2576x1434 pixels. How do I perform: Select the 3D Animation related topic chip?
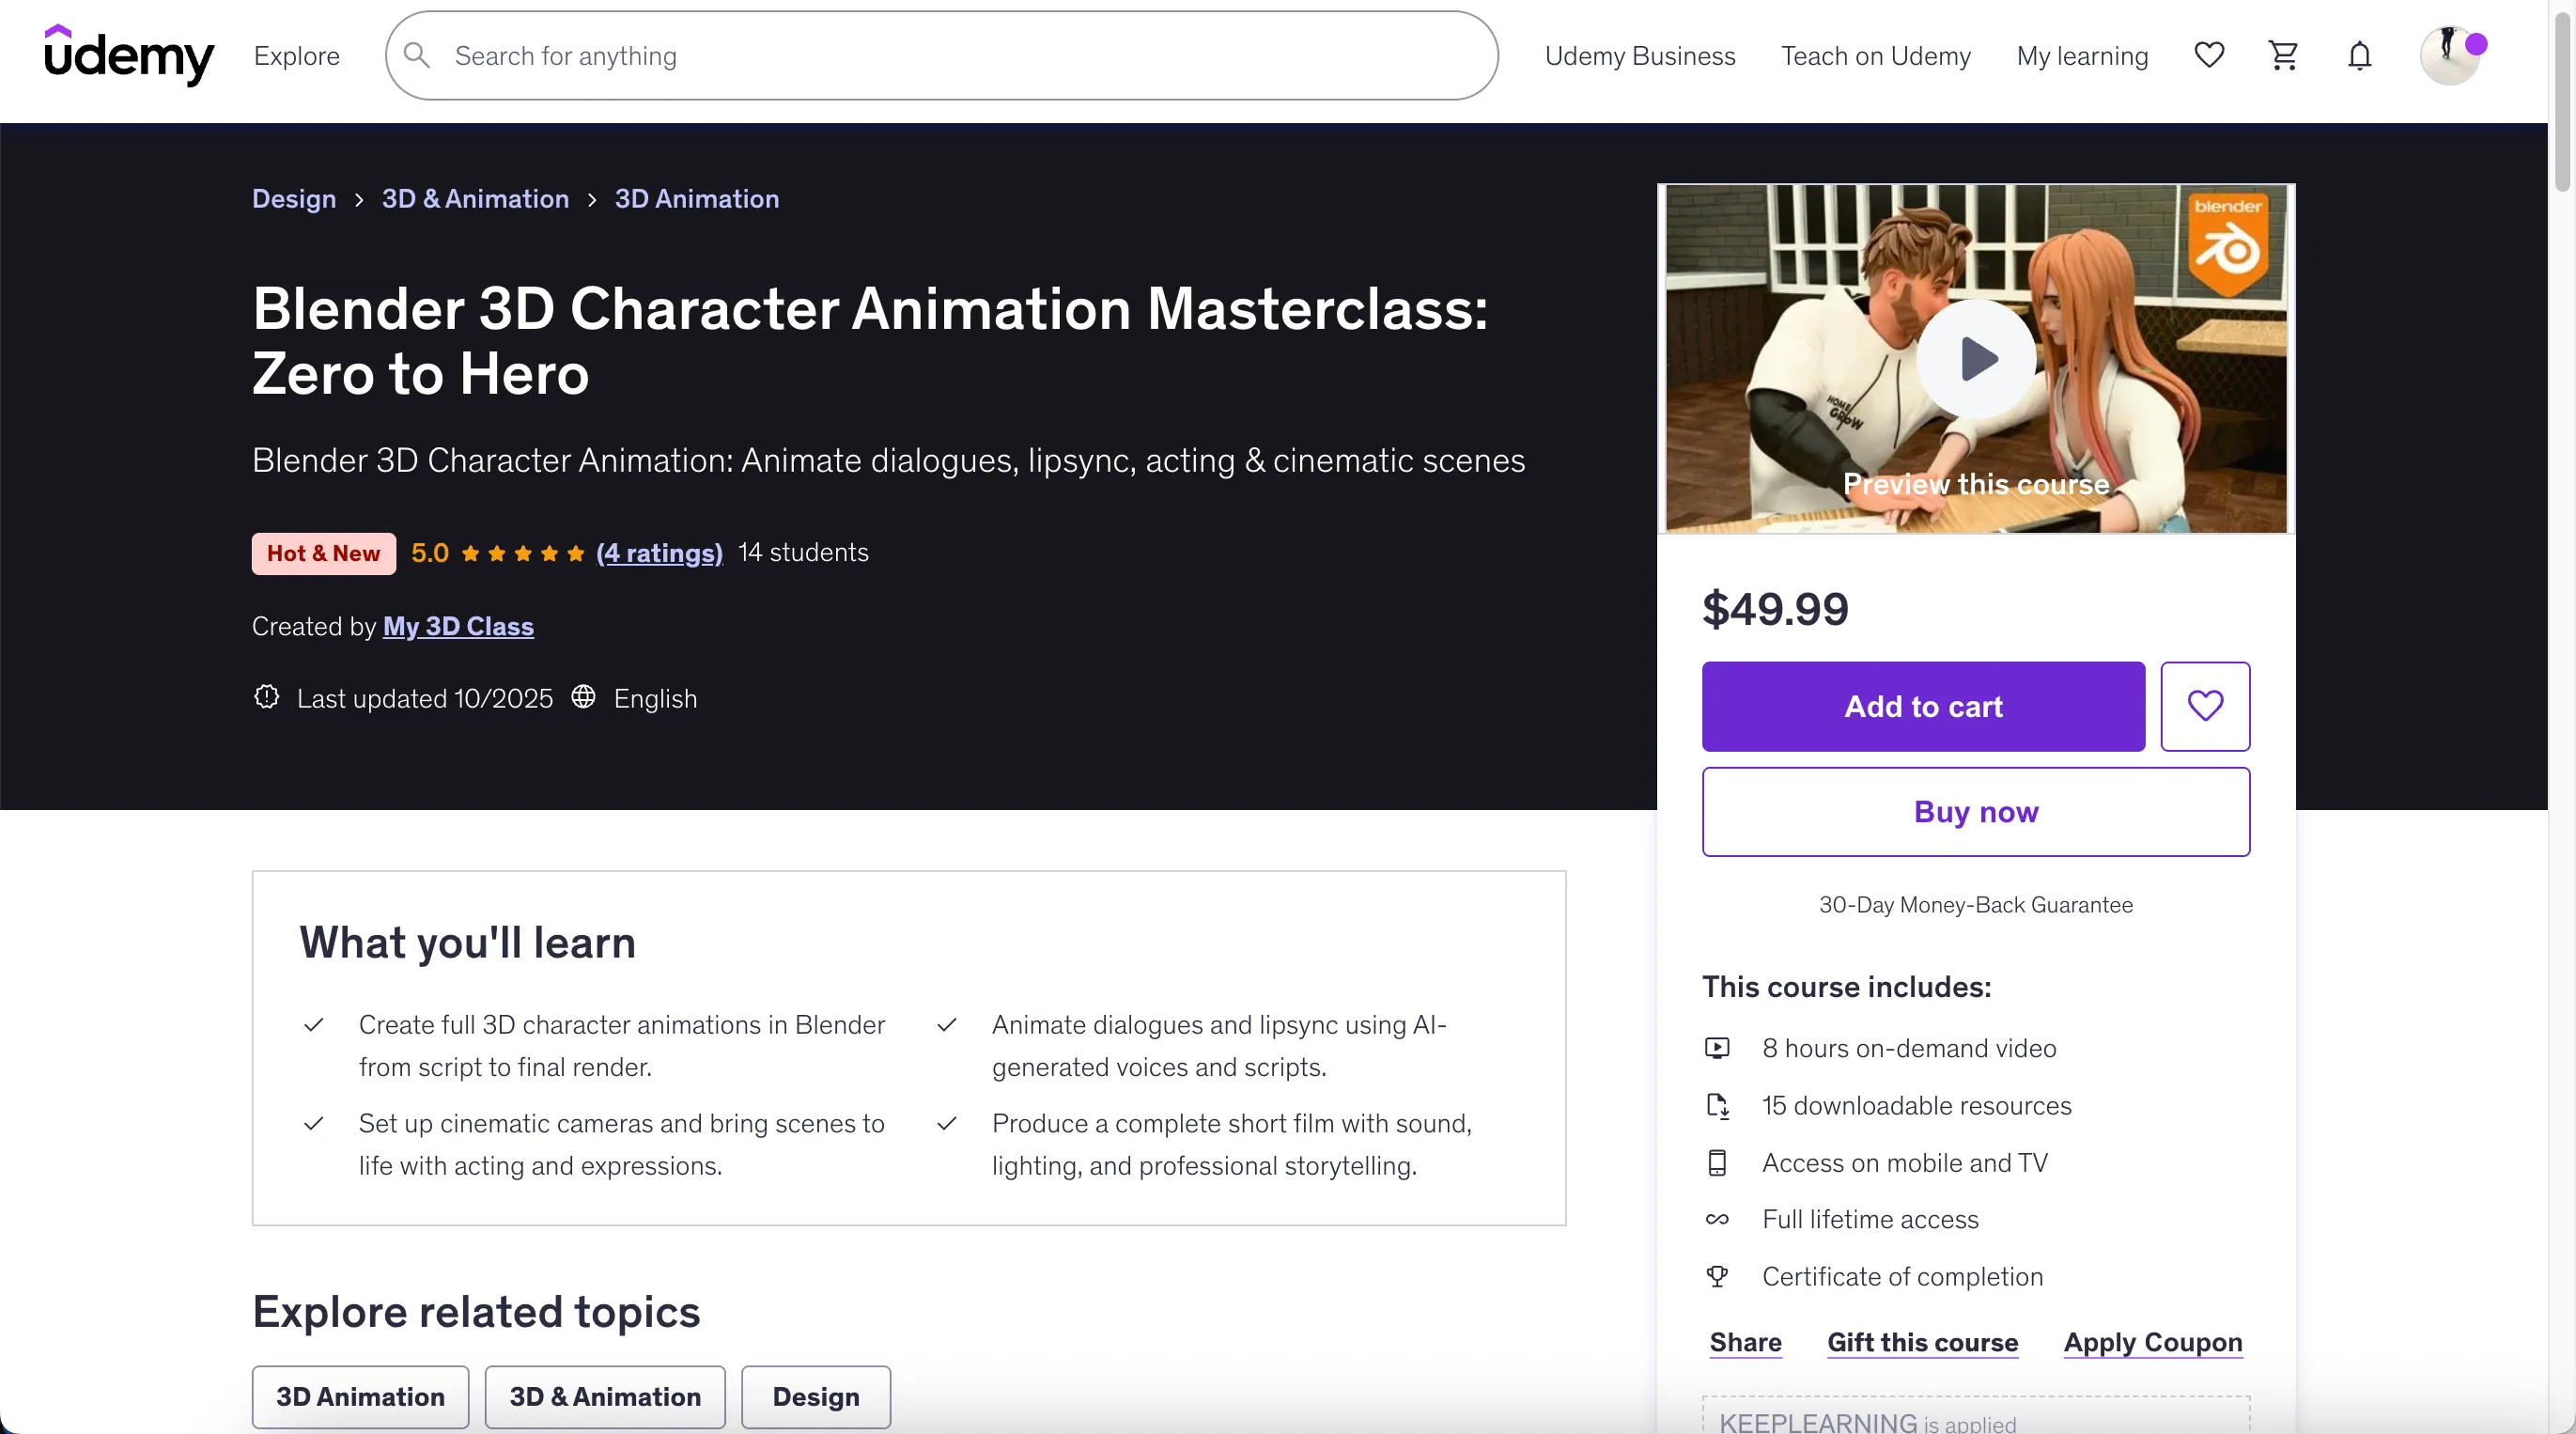pos(360,1396)
